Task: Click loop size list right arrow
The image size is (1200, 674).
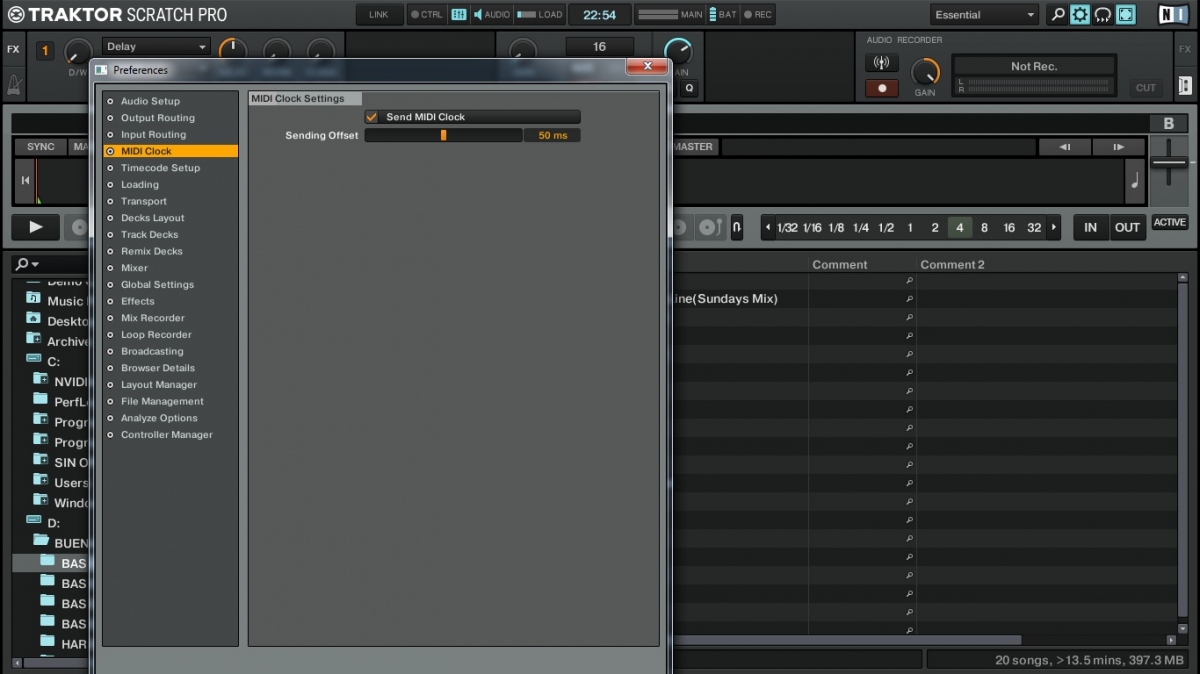Action: pos(1054,228)
